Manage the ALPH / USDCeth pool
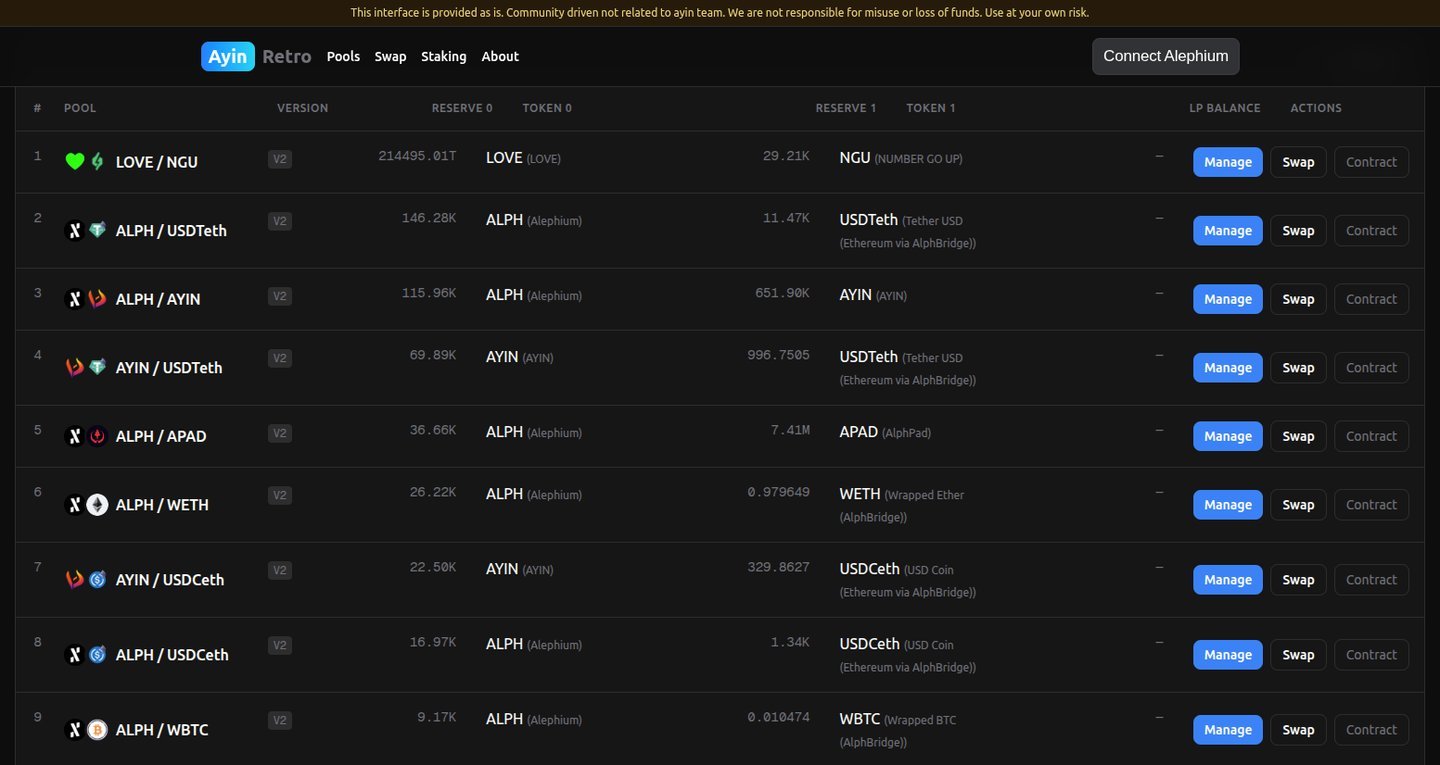This screenshot has height=765, width=1440. click(1228, 655)
